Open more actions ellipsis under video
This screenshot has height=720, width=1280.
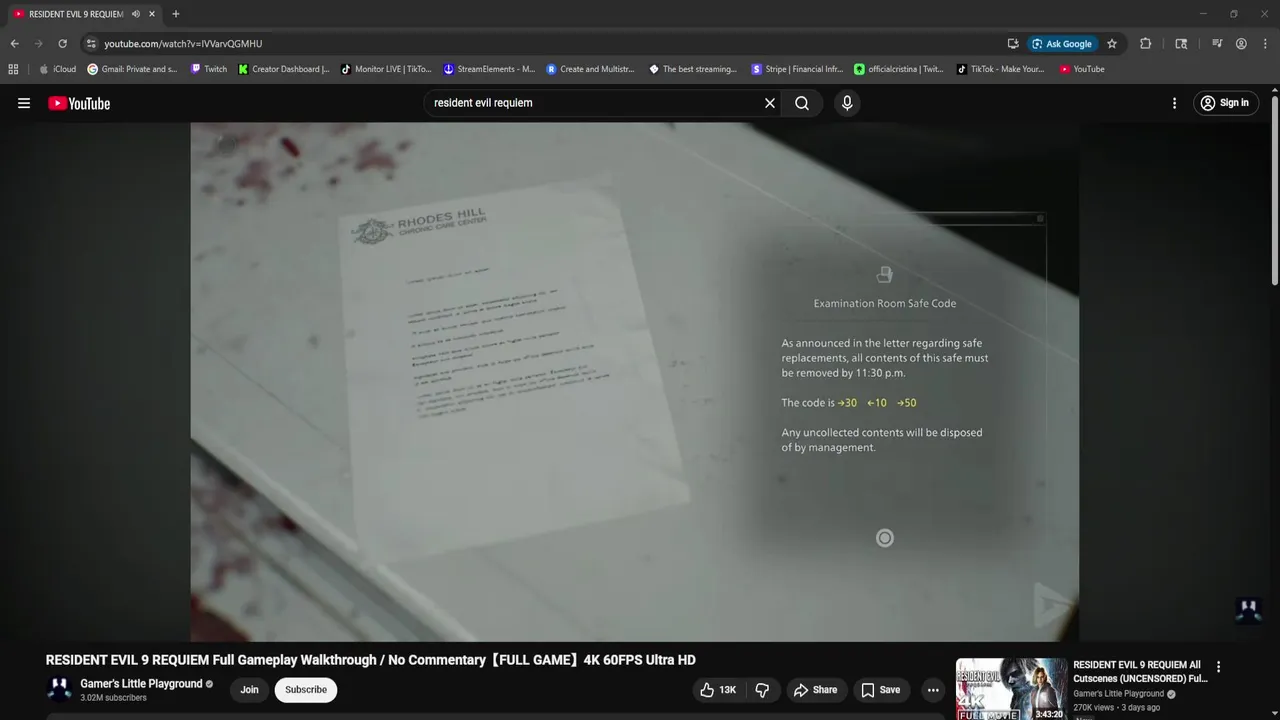click(933, 690)
